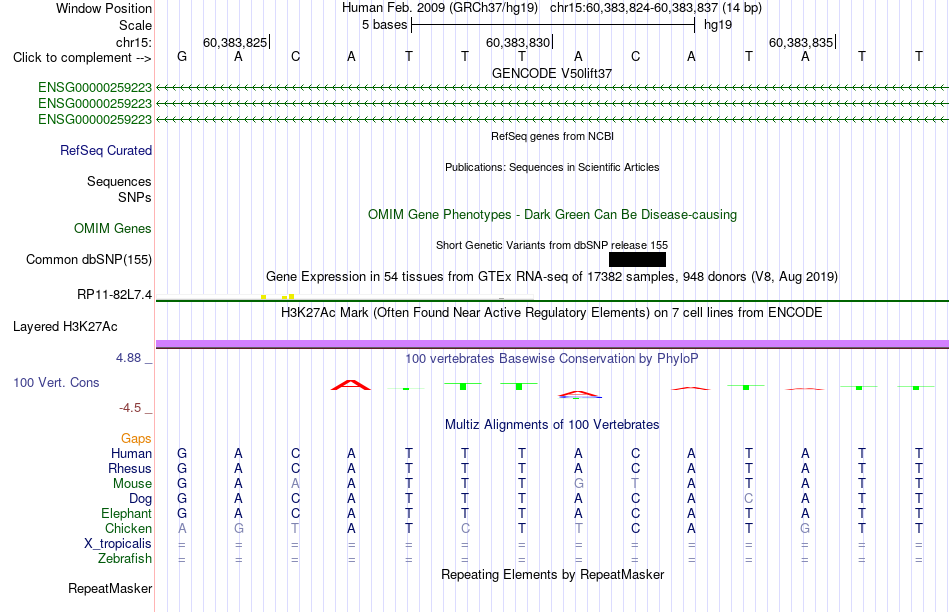This screenshot has height=612, width=950.
Task: Click the 'Layered H3K27Ac' track label
Action: point(65,327)
